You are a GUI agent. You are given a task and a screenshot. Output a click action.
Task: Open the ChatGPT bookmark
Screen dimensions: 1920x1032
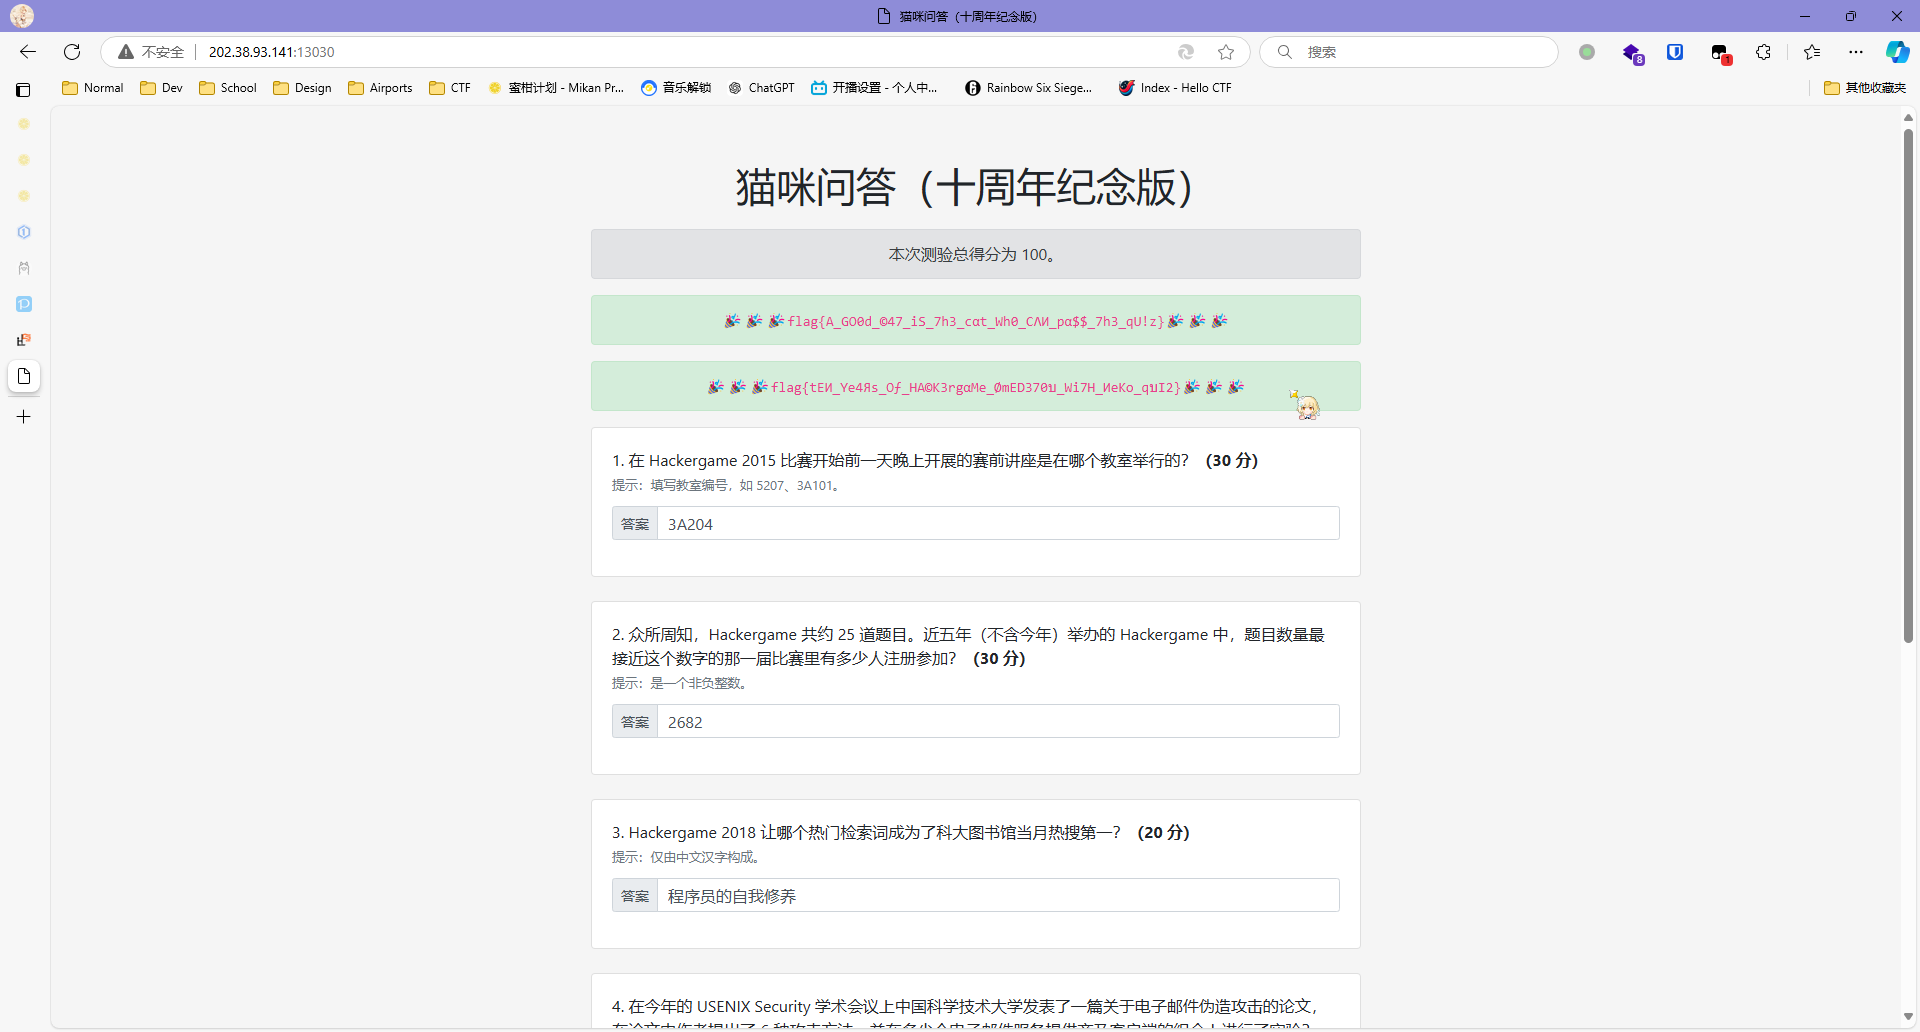click(x=761, y=88)
